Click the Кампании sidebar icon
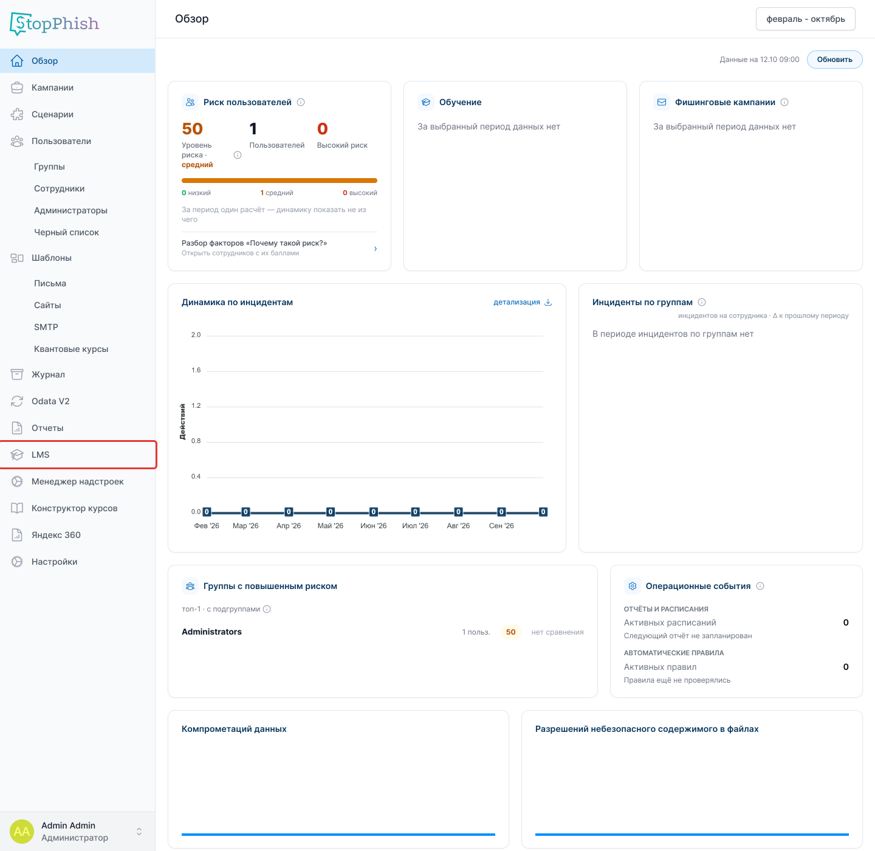Viewport: 875px width, 851px height. pos(17,88)
